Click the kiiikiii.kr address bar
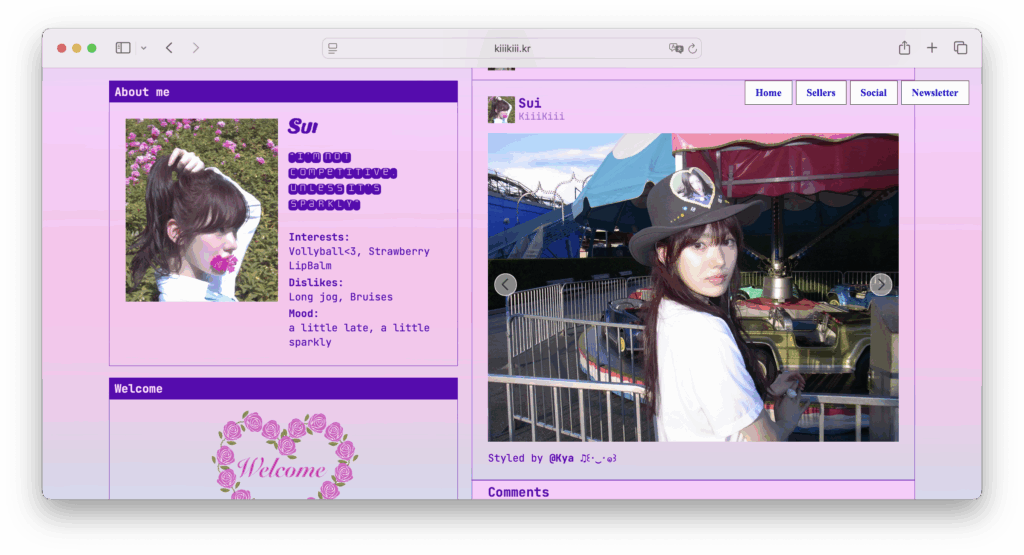Screen dimensions: 1024x555 [512, 48]
